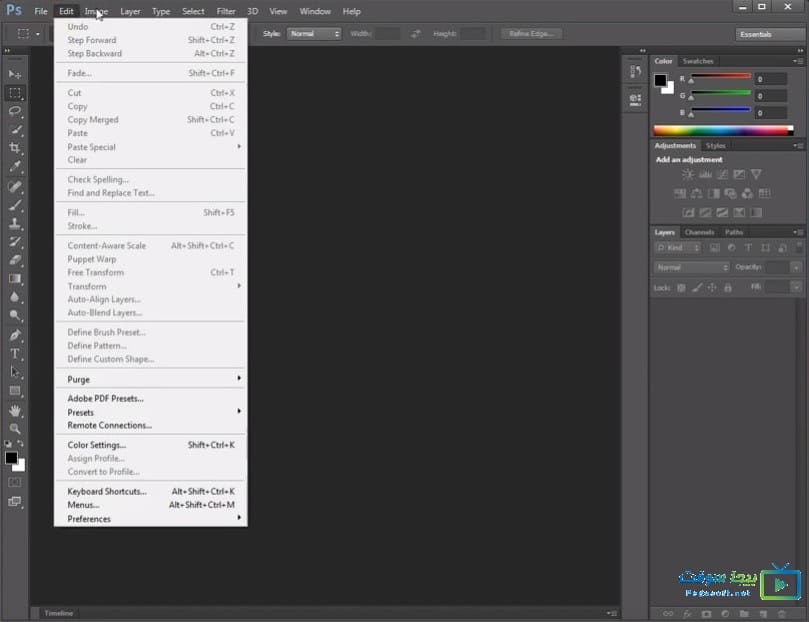Open the Menus customization entry
This screenshot has height=622, width=809.
151,505
